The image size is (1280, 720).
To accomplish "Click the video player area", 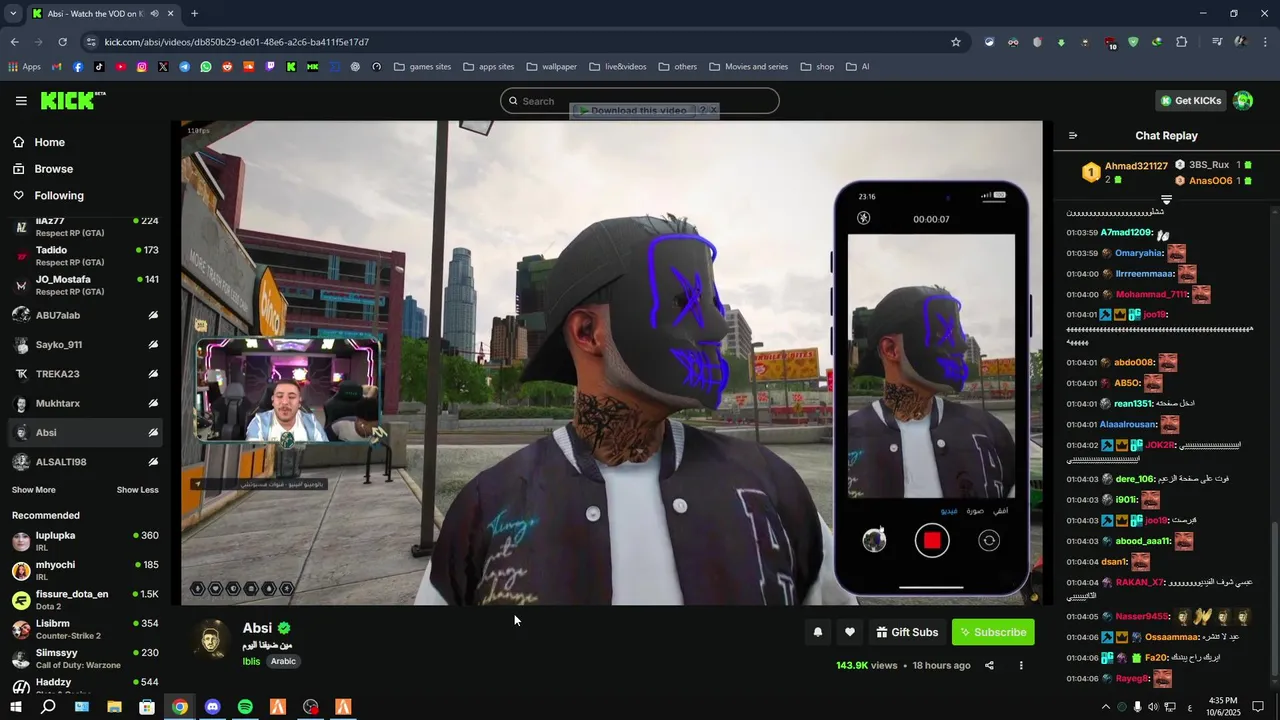I will 612,363.
